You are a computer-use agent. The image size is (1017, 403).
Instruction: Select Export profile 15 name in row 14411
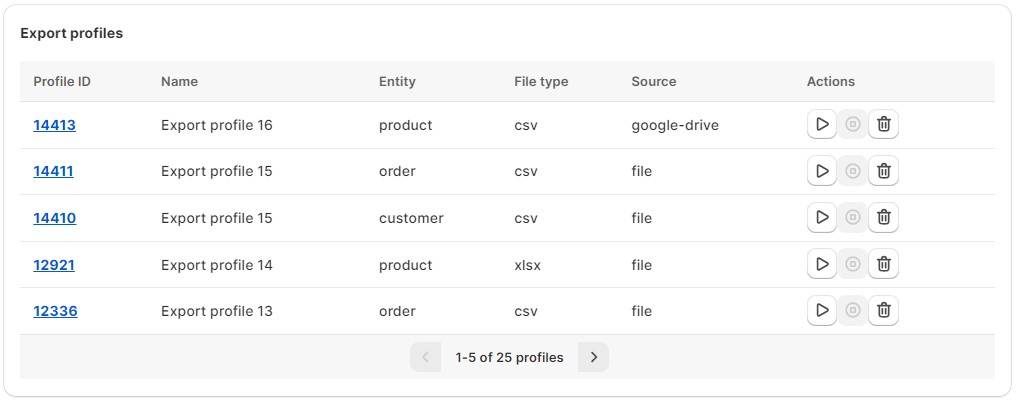point(217,171)
